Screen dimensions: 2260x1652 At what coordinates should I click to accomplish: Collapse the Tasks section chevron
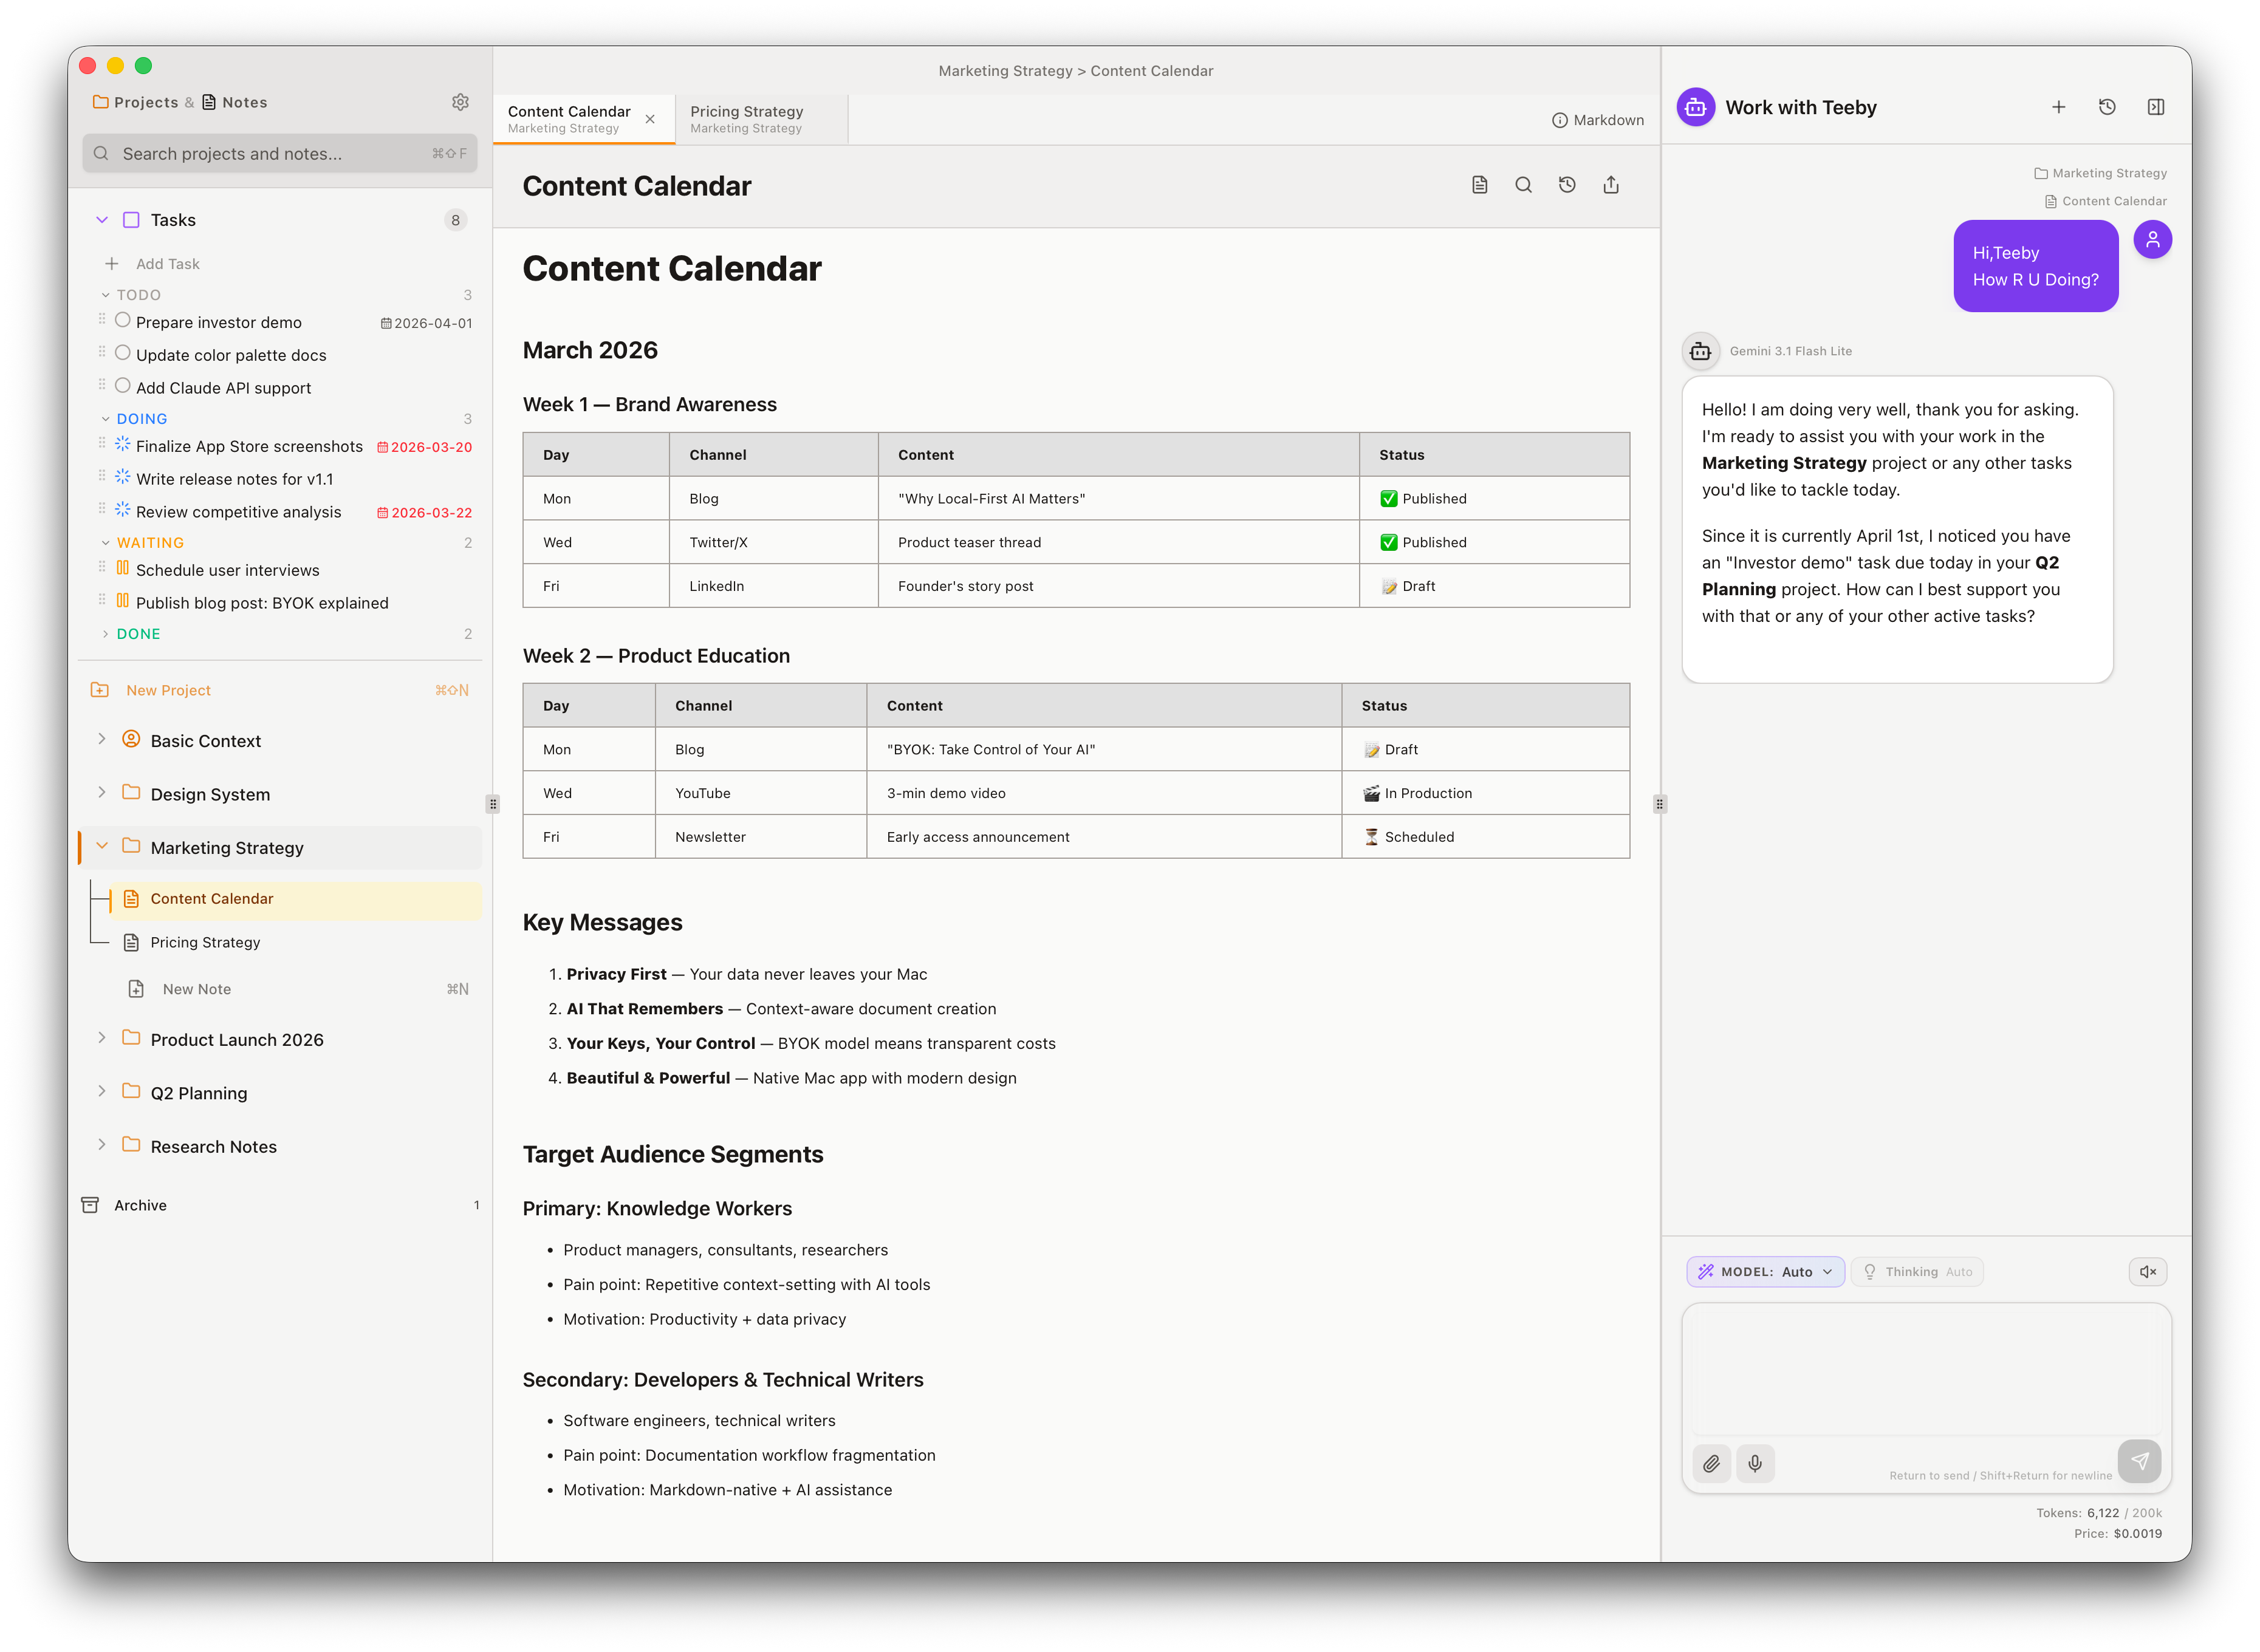point(102,220)
